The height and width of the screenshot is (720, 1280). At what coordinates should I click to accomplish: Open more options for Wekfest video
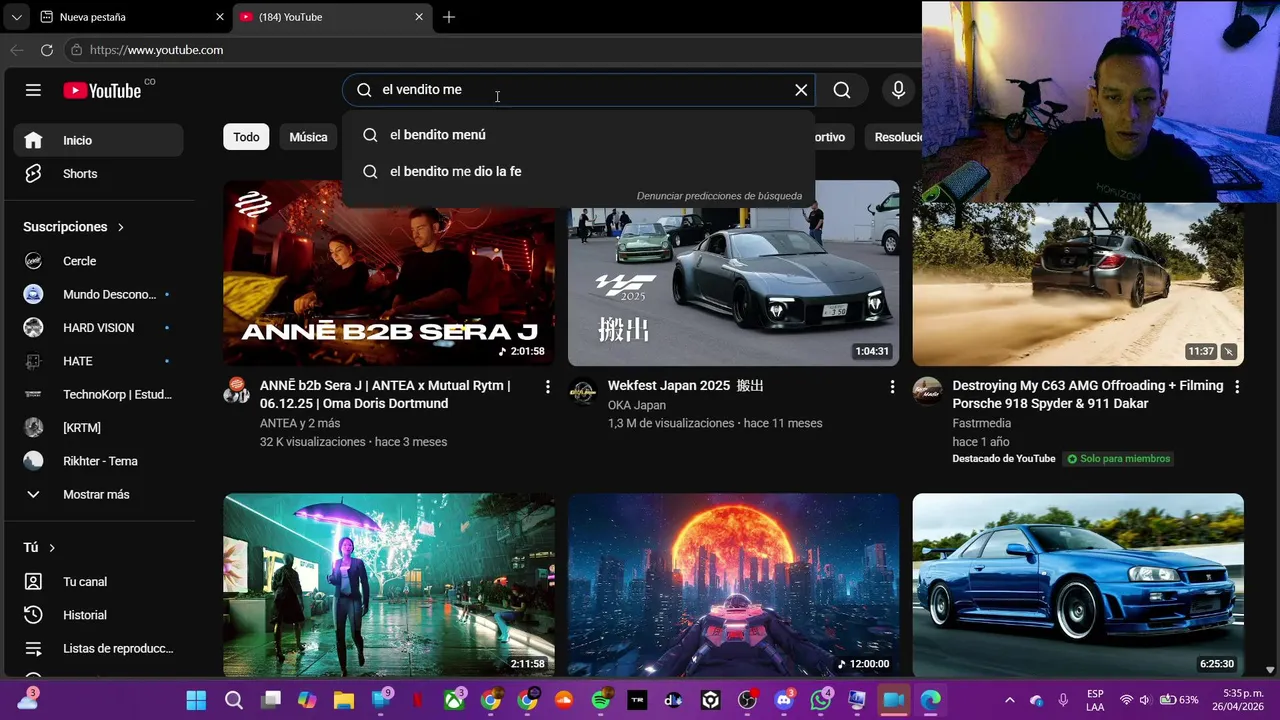pyautogui.click(x=892, y=386)
